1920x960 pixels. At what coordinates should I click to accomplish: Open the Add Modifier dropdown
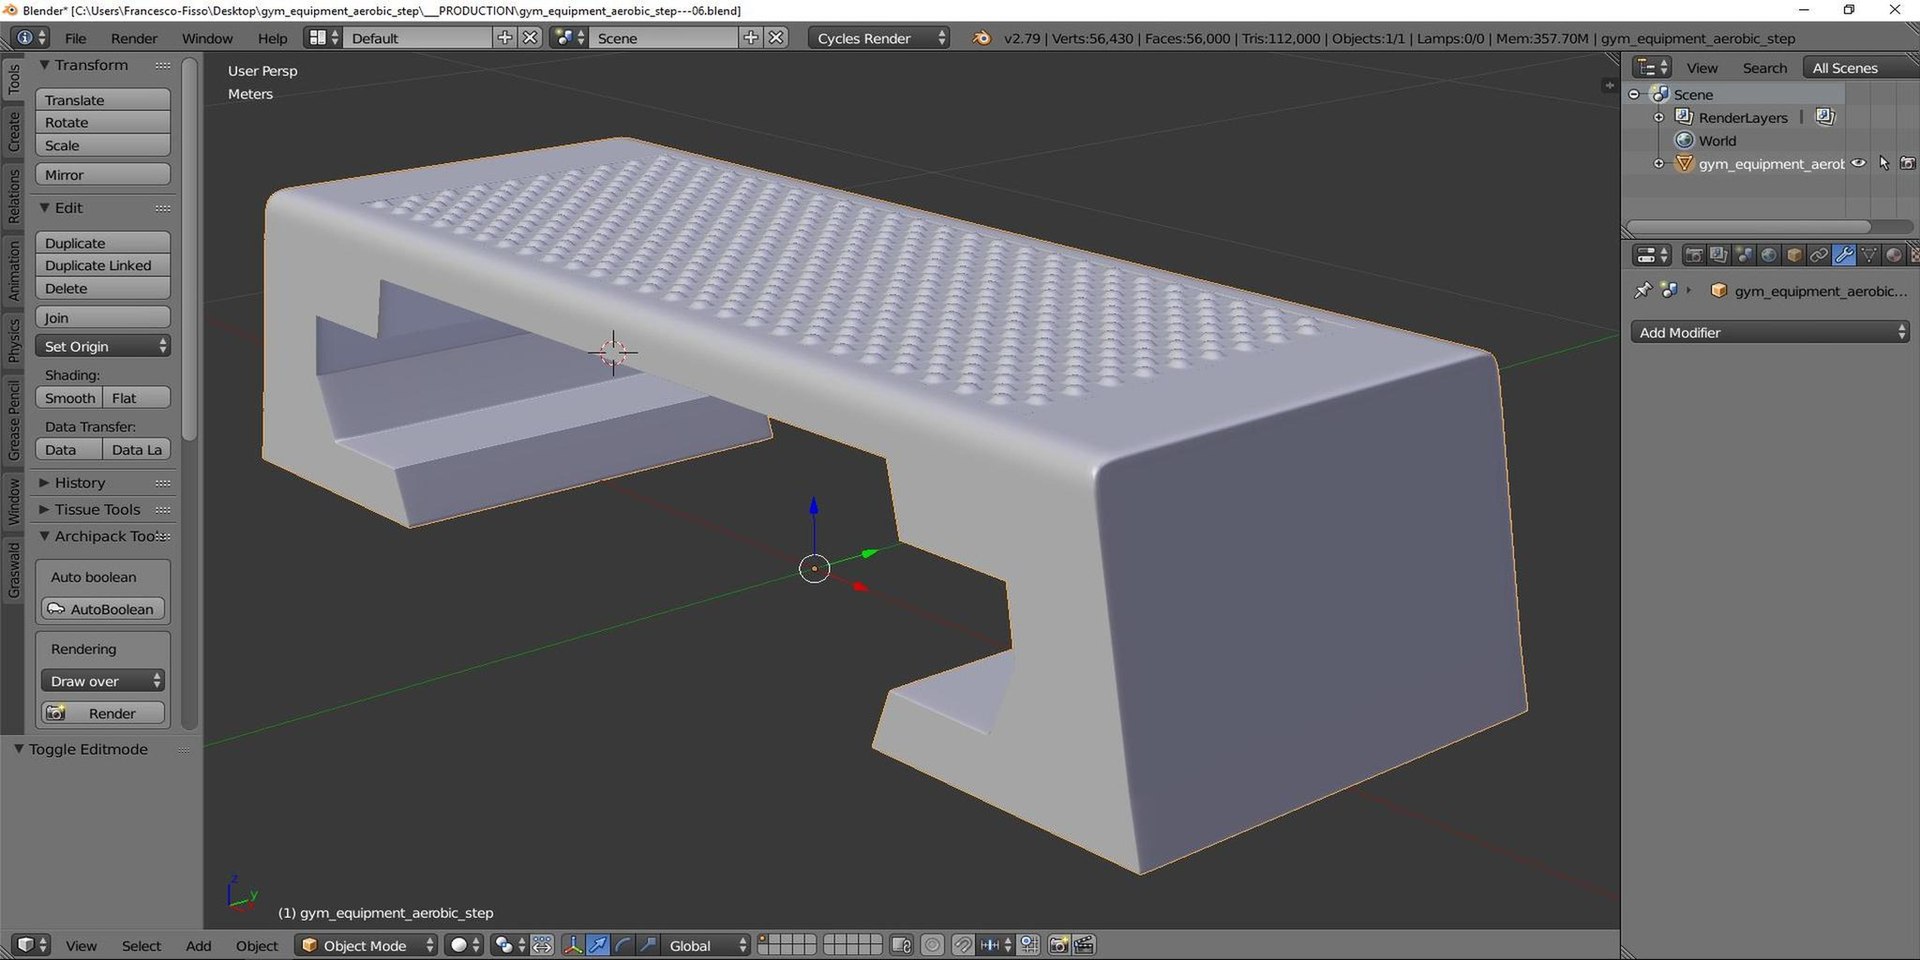pos(1770,332)
